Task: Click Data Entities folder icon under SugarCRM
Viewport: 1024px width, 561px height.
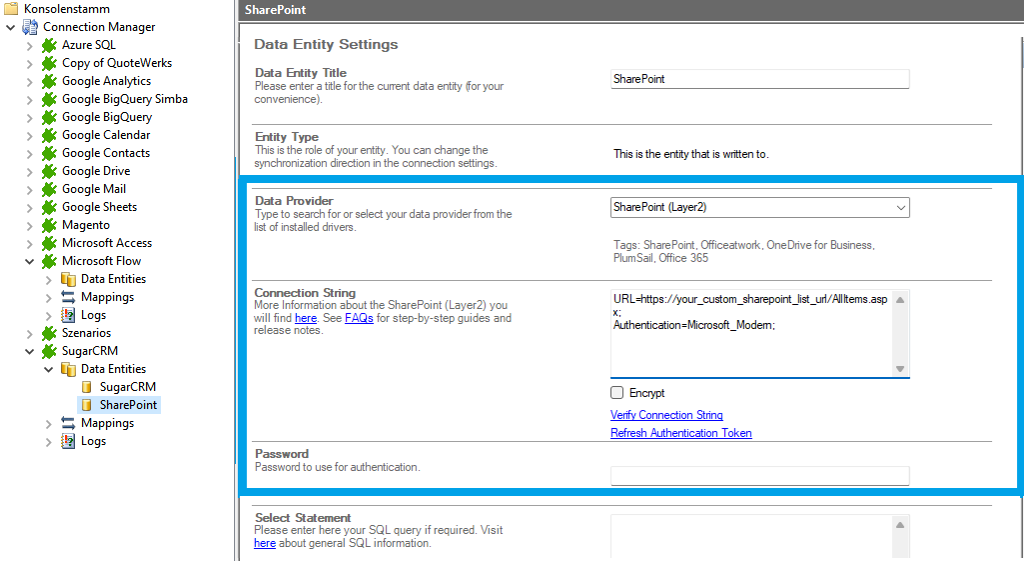Action: [x=68, y=369]
